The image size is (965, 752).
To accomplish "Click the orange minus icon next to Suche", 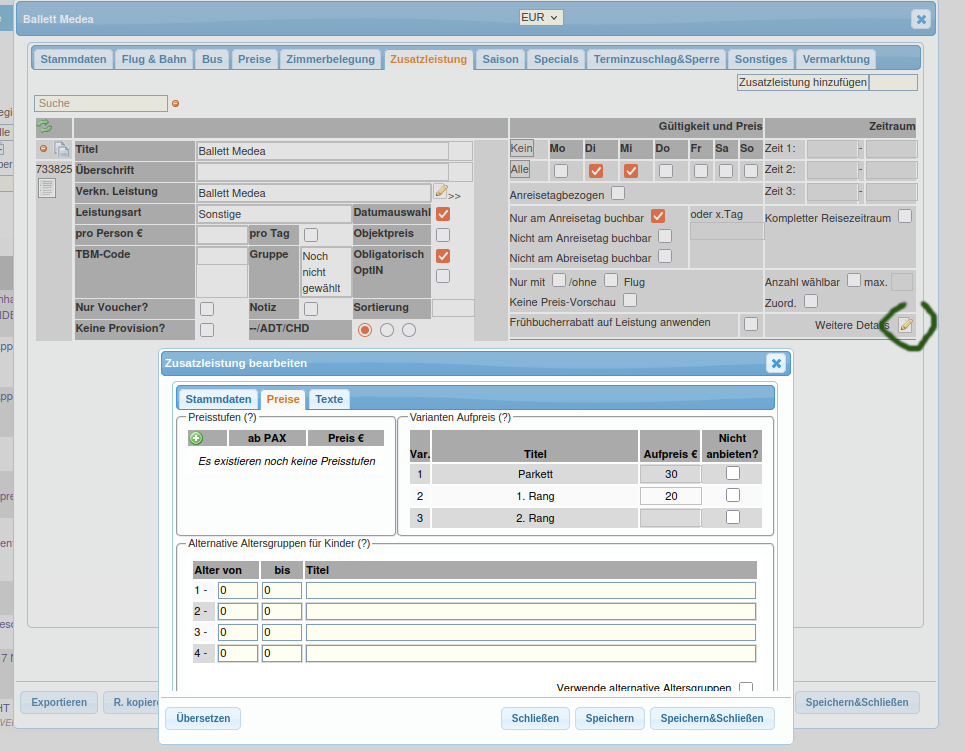I will tap(176, 103).
